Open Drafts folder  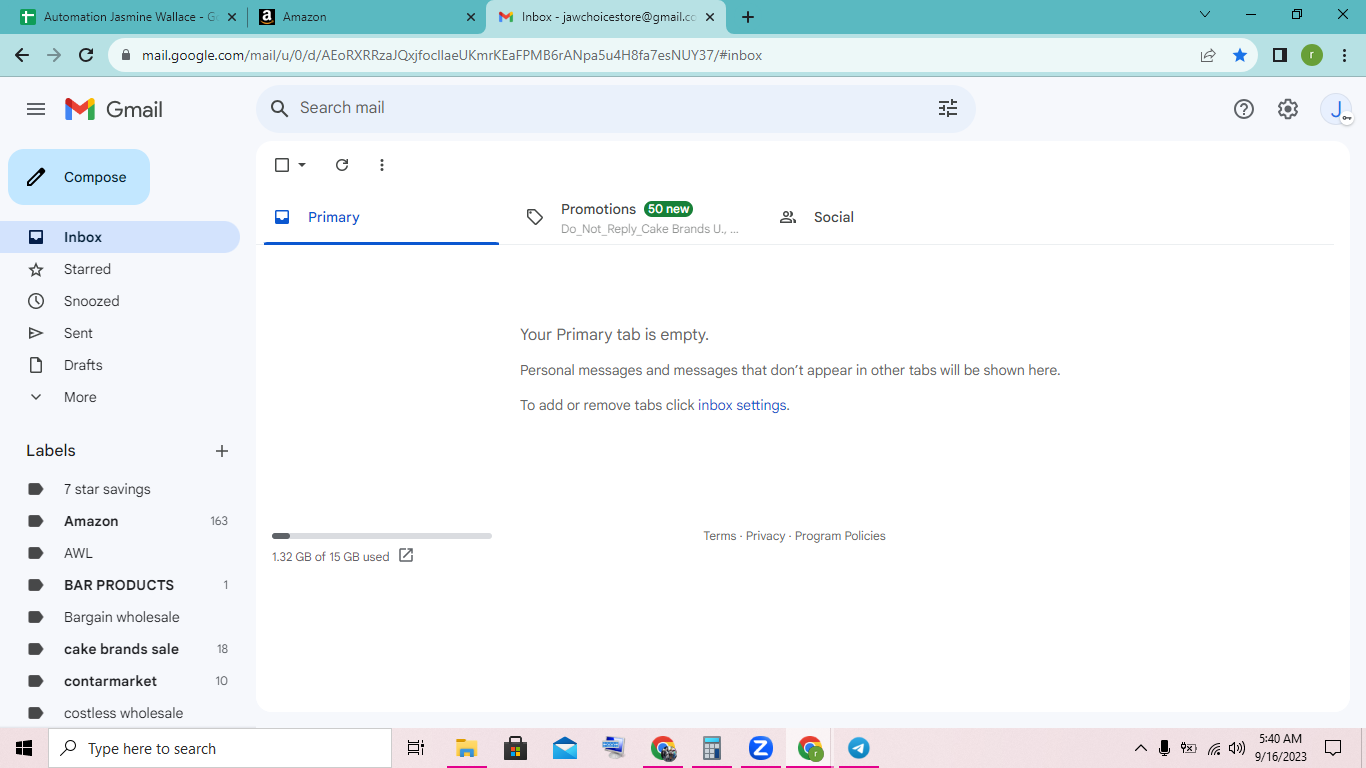tap(120, 365)
